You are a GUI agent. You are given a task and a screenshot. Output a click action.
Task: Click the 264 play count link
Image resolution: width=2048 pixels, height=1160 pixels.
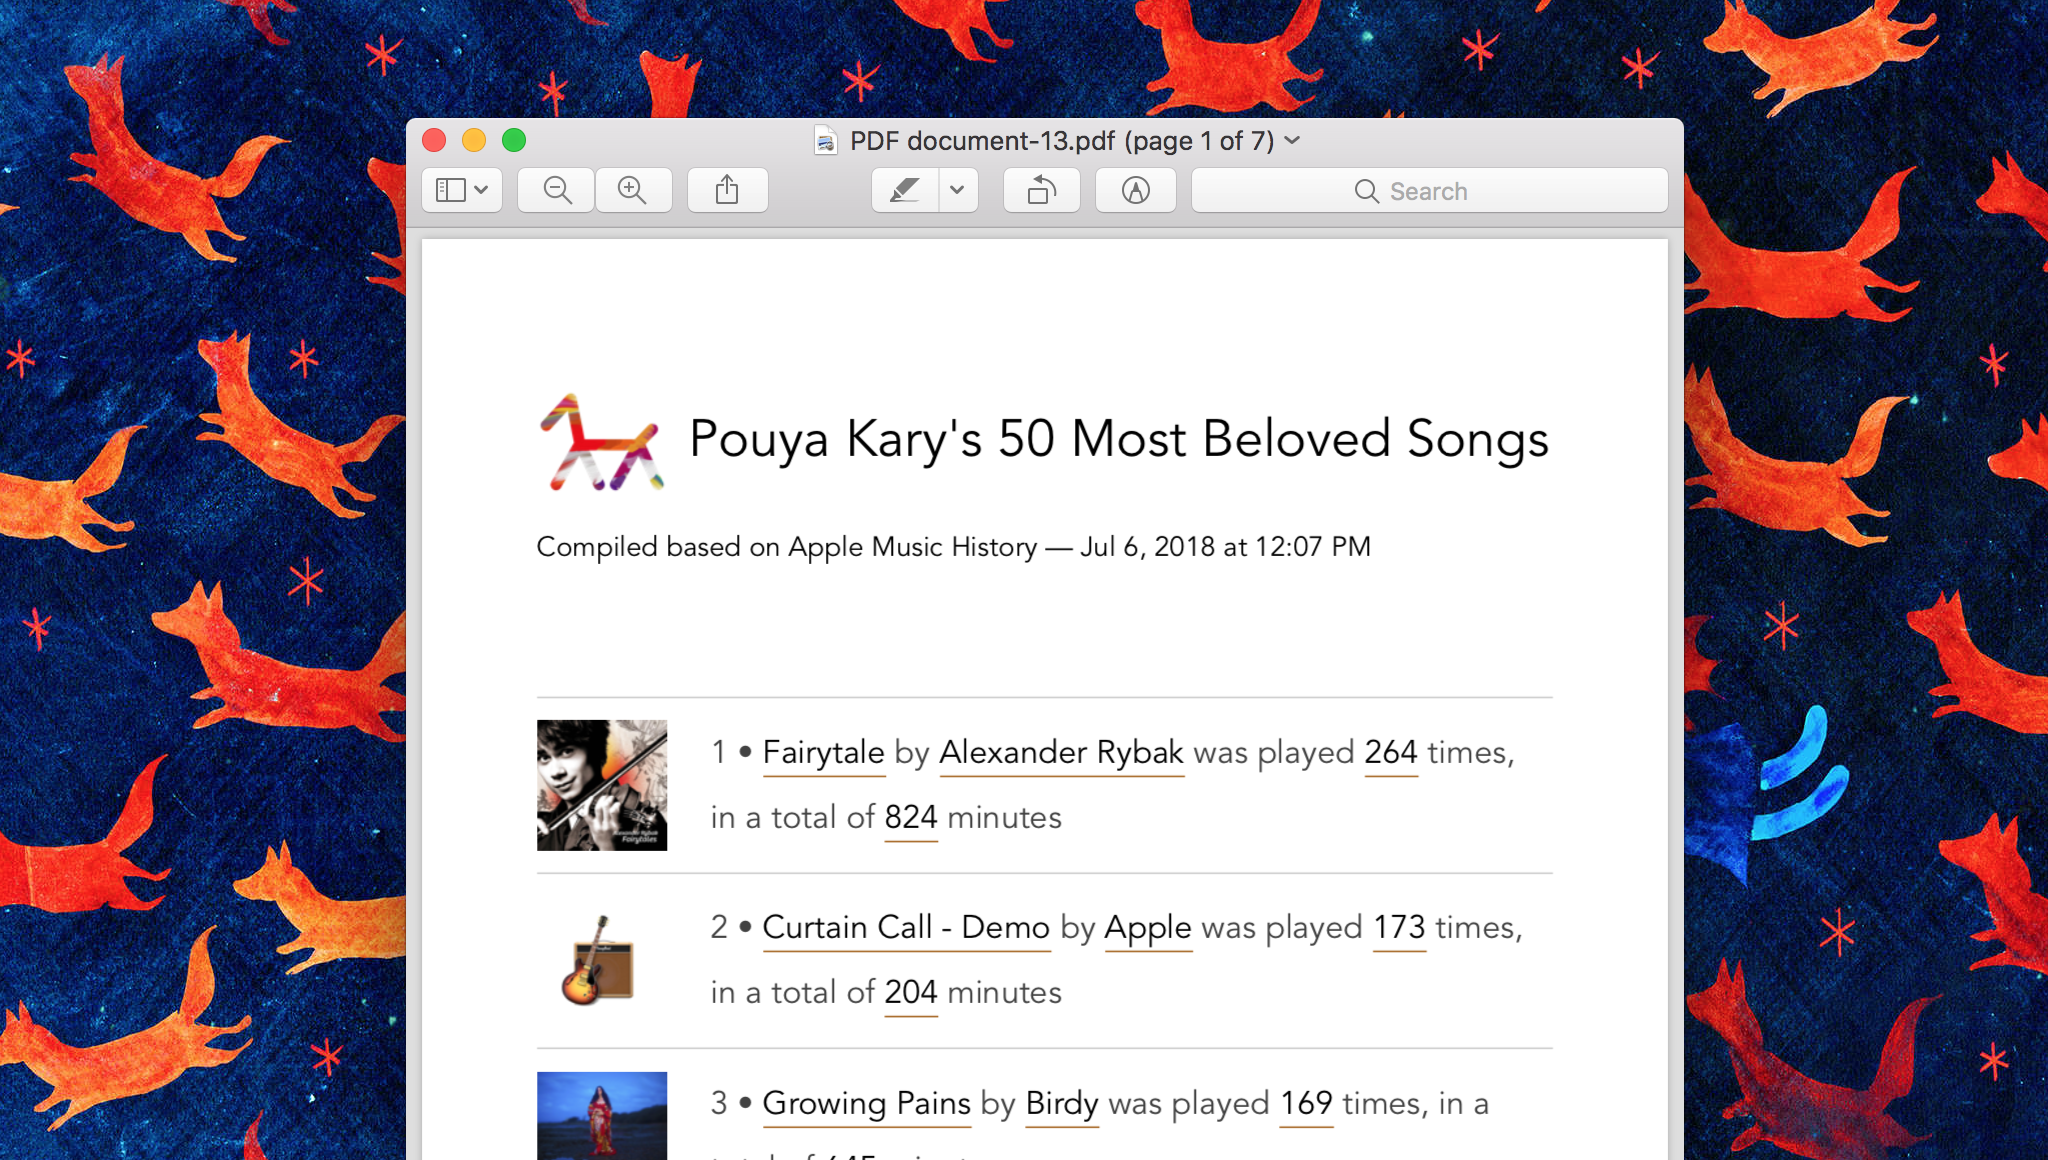click(1391, 753)
